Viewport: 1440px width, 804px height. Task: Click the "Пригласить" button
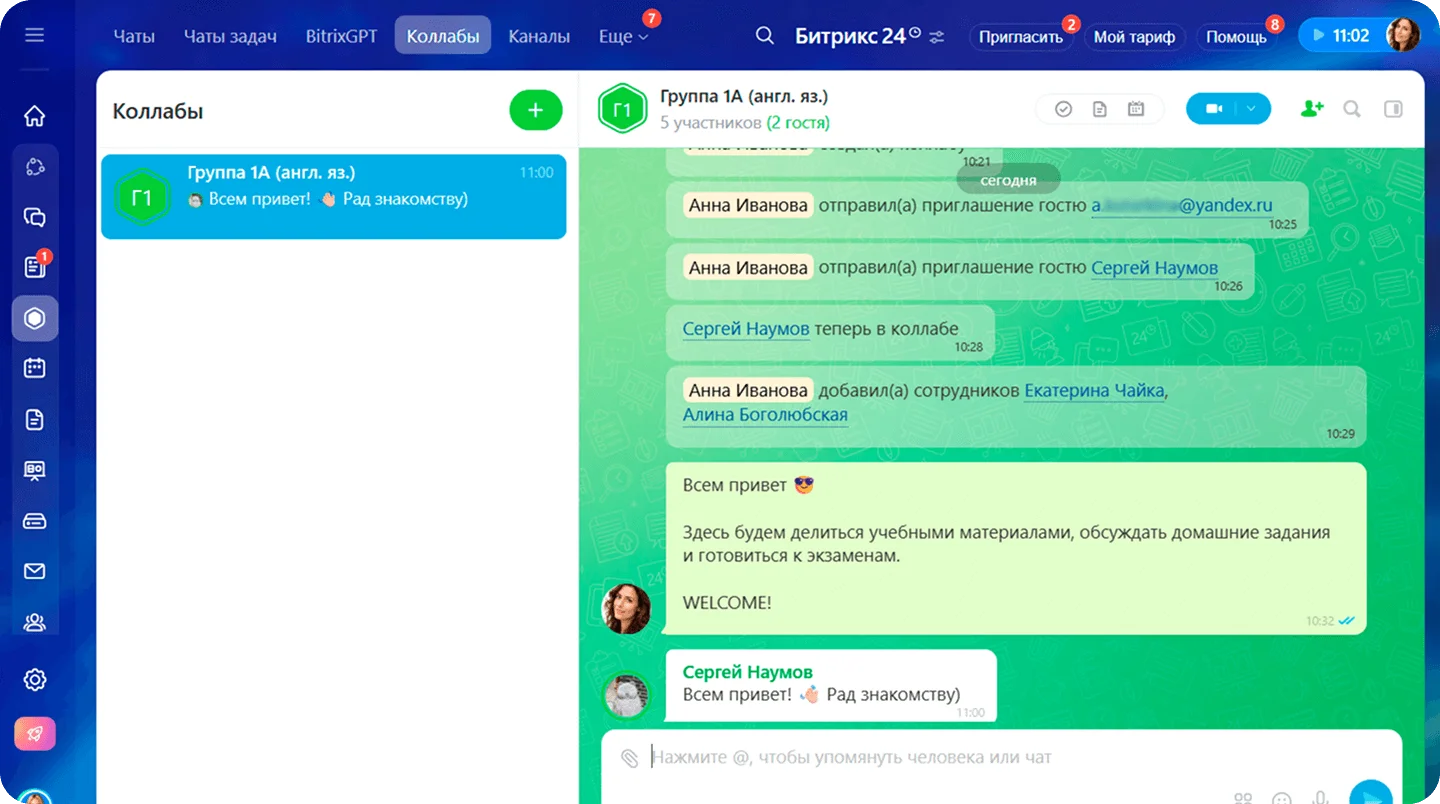point(1020,37)
